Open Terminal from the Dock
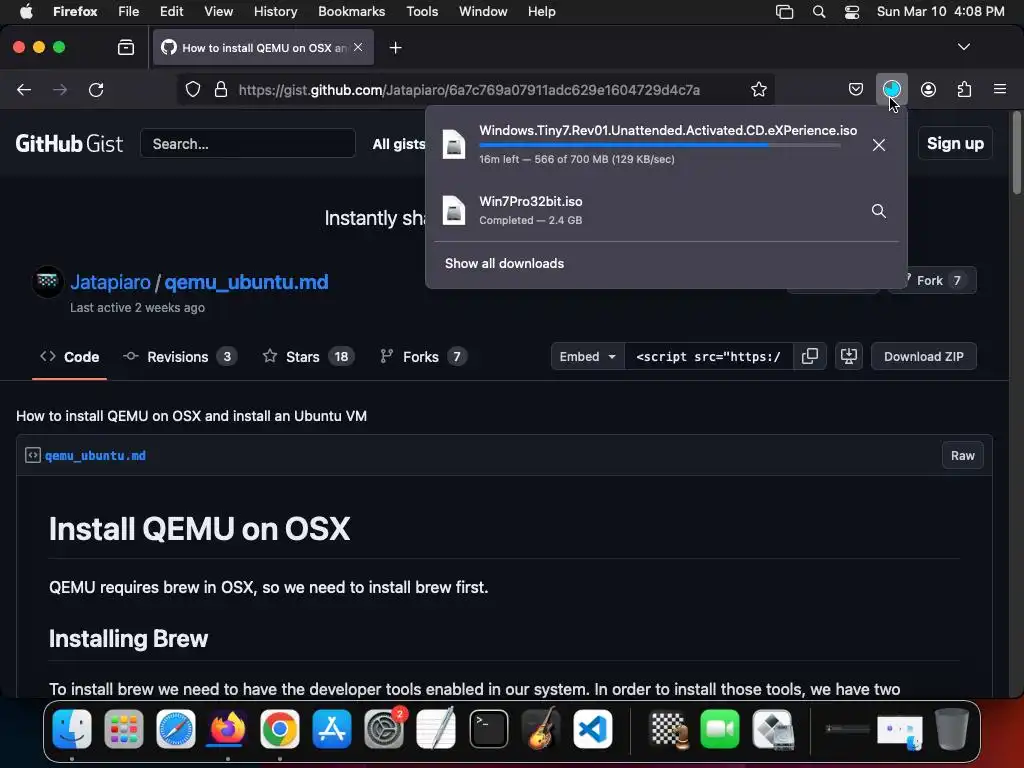The height and width of the screenshot is (768, 1024). pos(488,729)
